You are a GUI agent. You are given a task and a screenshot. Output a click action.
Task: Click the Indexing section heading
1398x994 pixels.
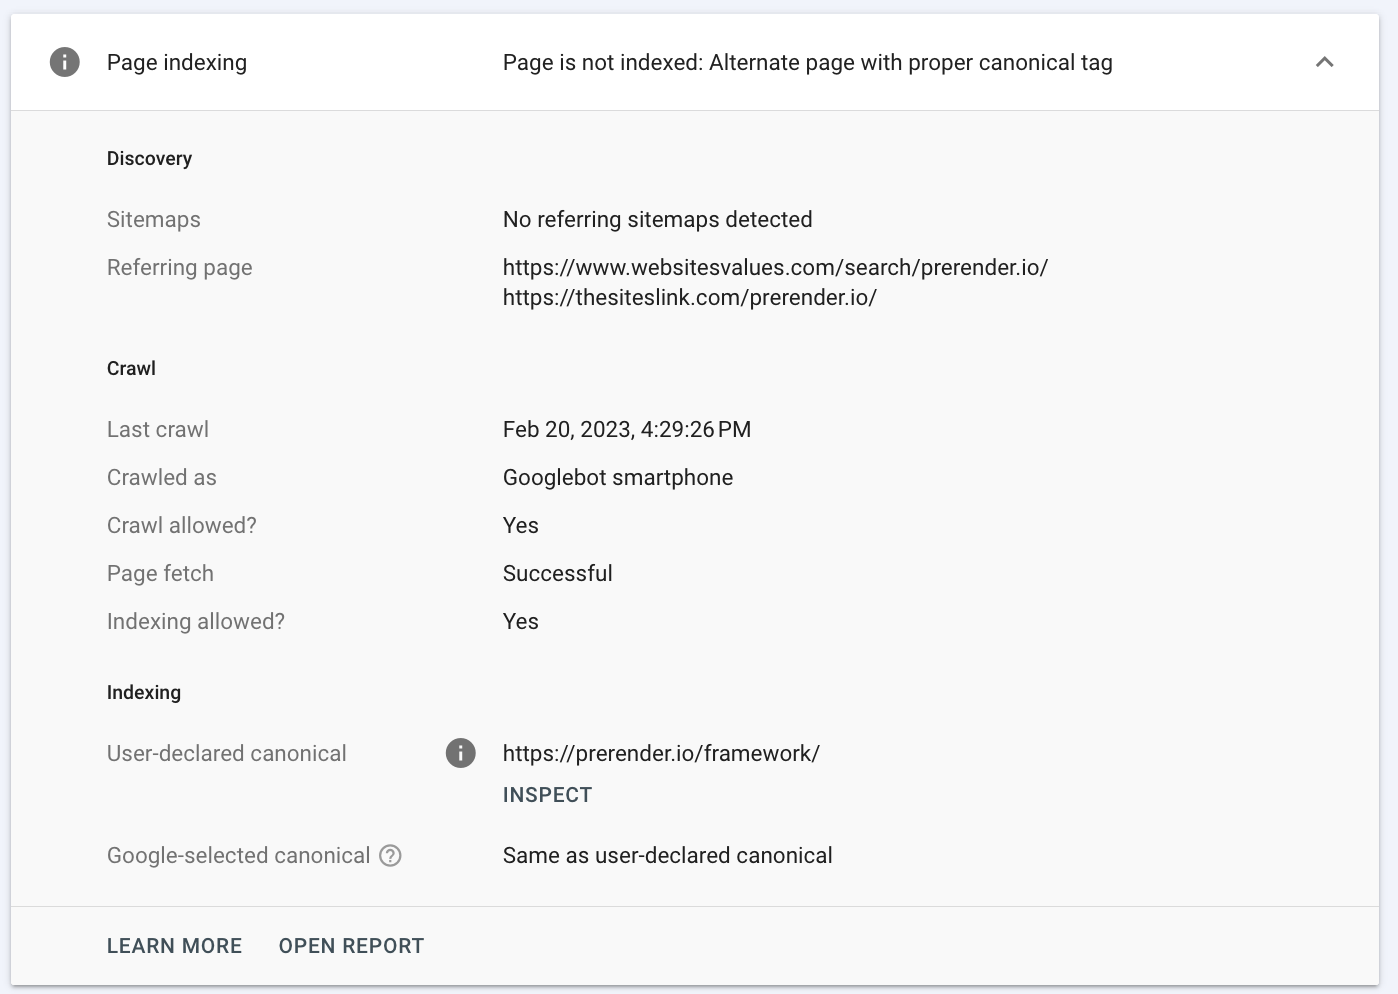click(144, 693)
